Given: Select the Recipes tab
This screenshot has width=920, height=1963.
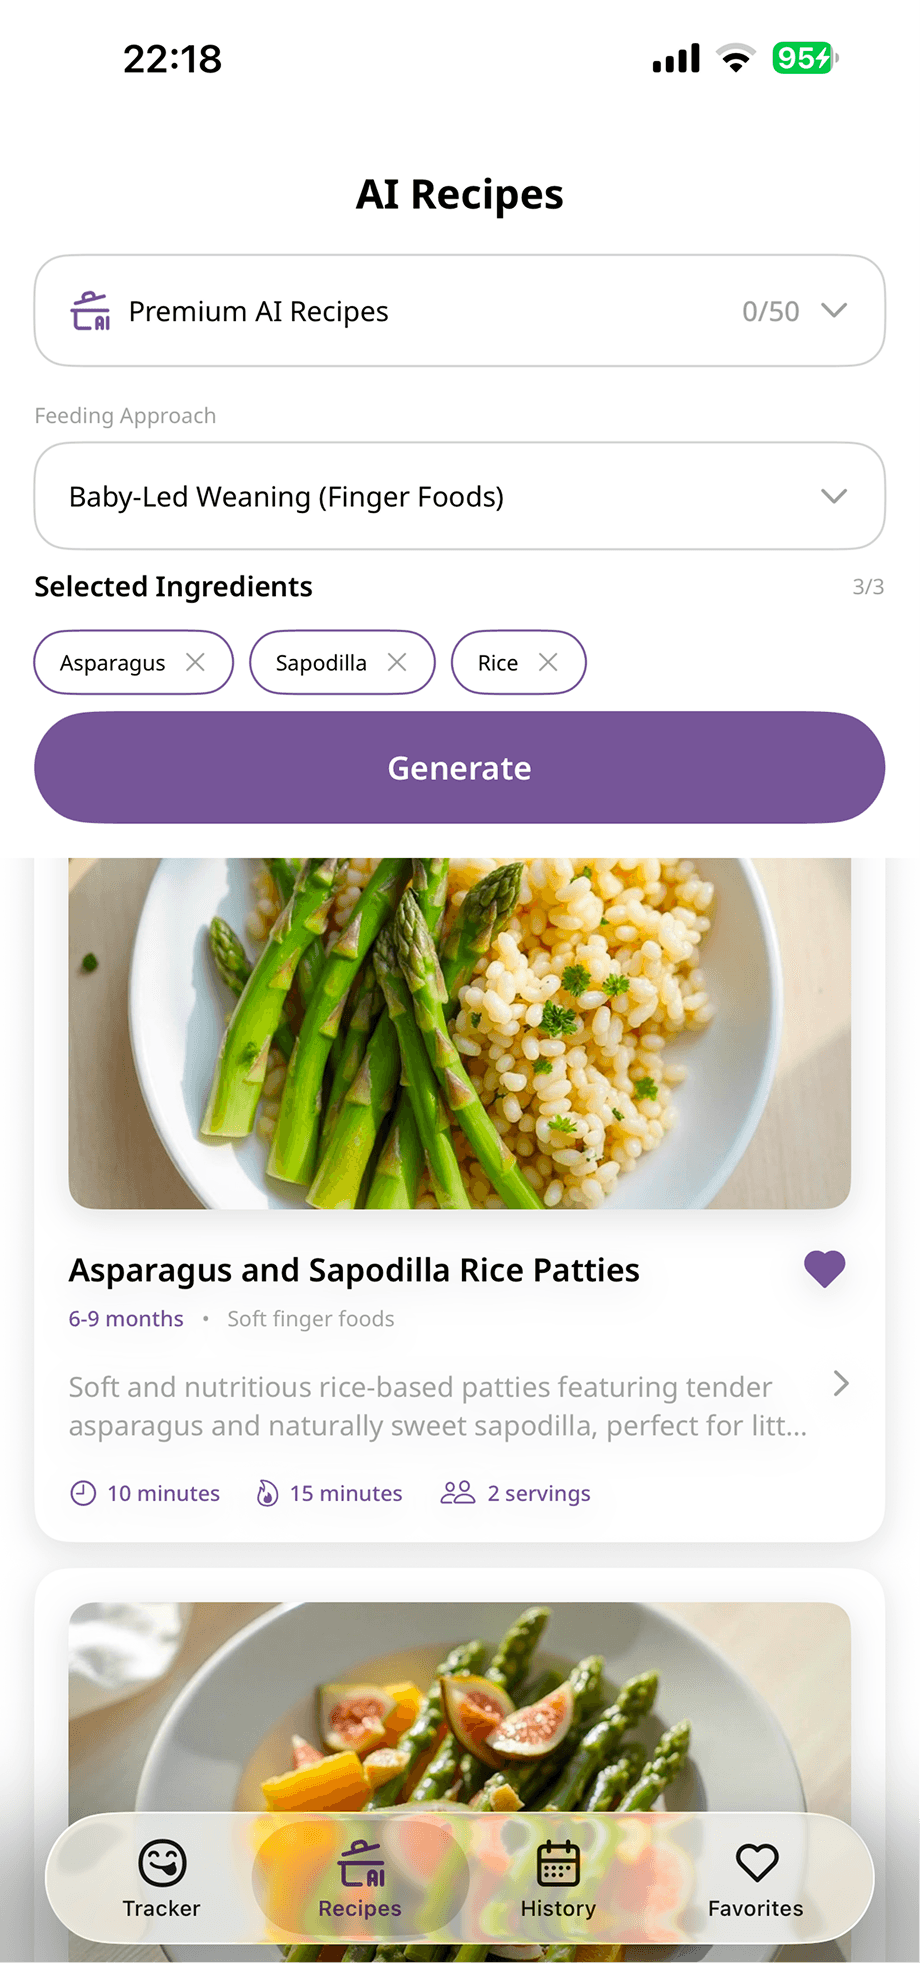Looking at the screenshot, I should [x=360, y=1879].
